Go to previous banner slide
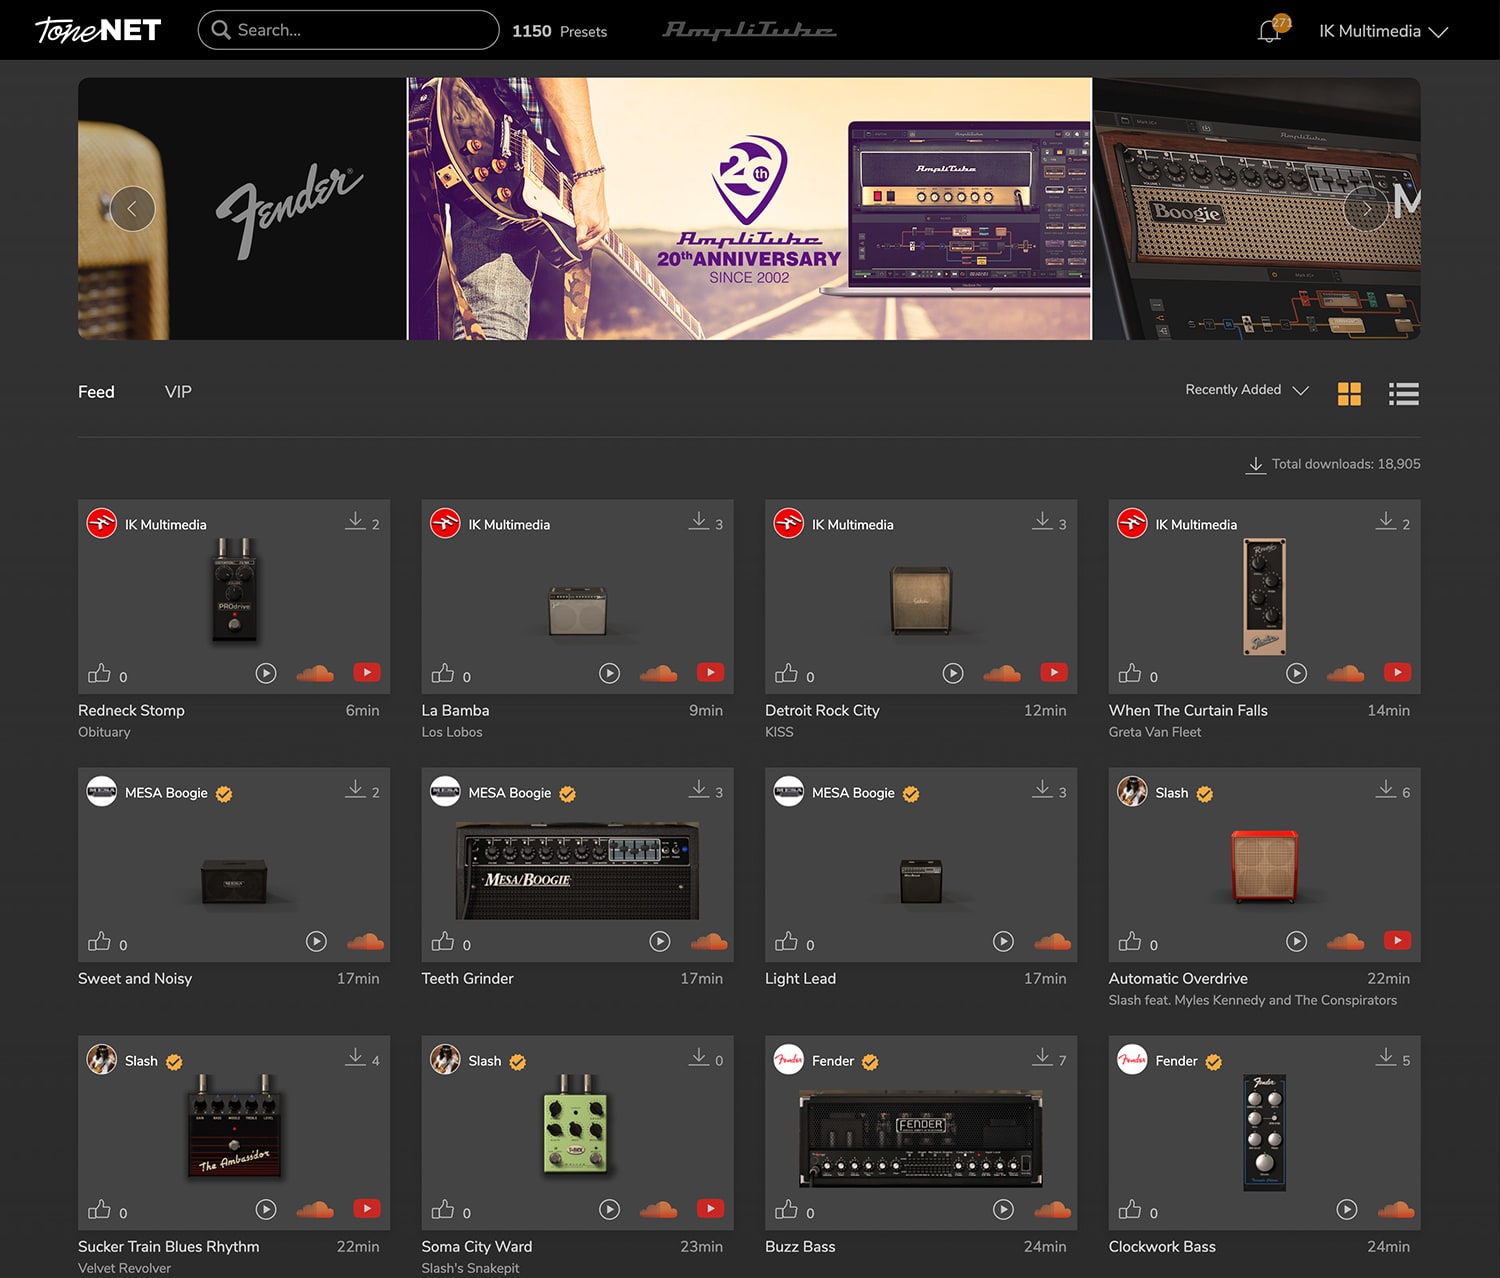1500x1278 pixels. 132,209
